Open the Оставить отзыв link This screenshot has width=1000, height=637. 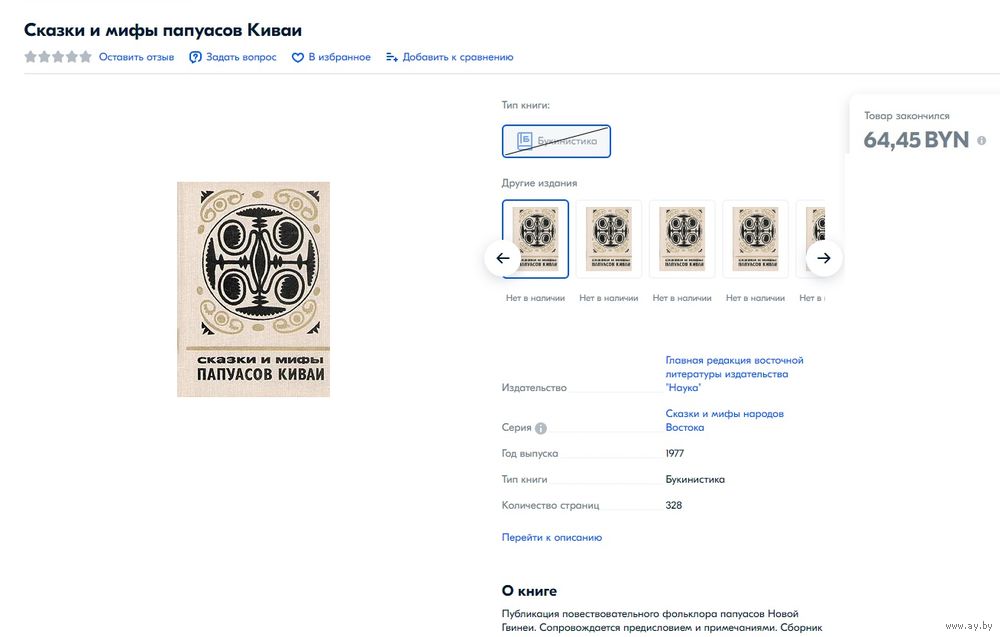(x=136, y=57)
